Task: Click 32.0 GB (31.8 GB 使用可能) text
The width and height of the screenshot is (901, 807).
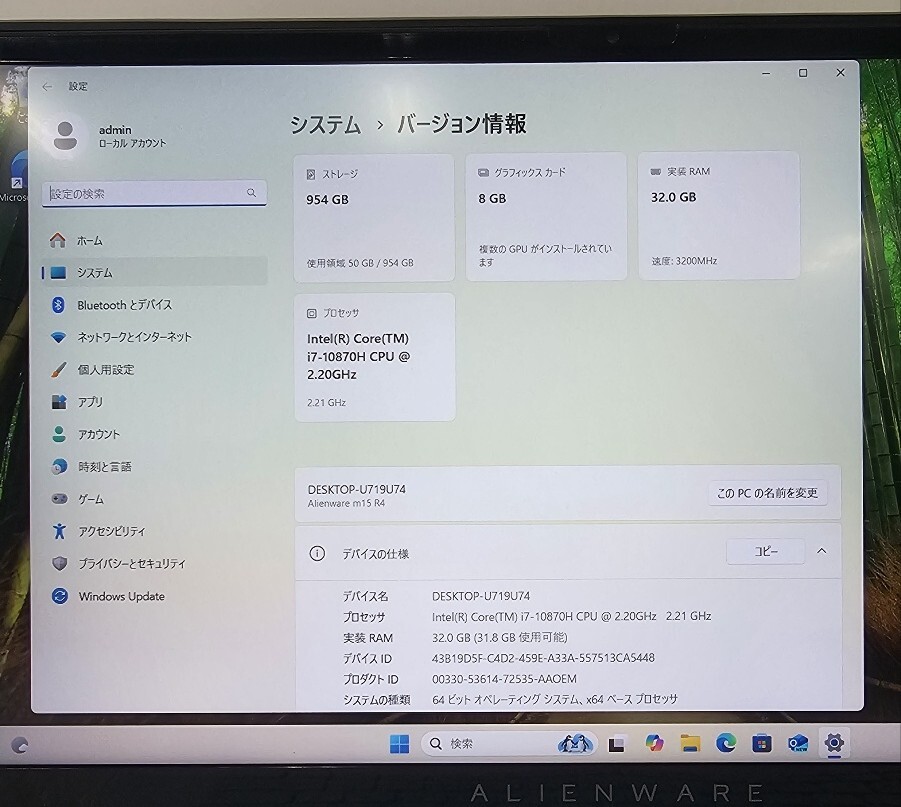Action: pos(499,637)
